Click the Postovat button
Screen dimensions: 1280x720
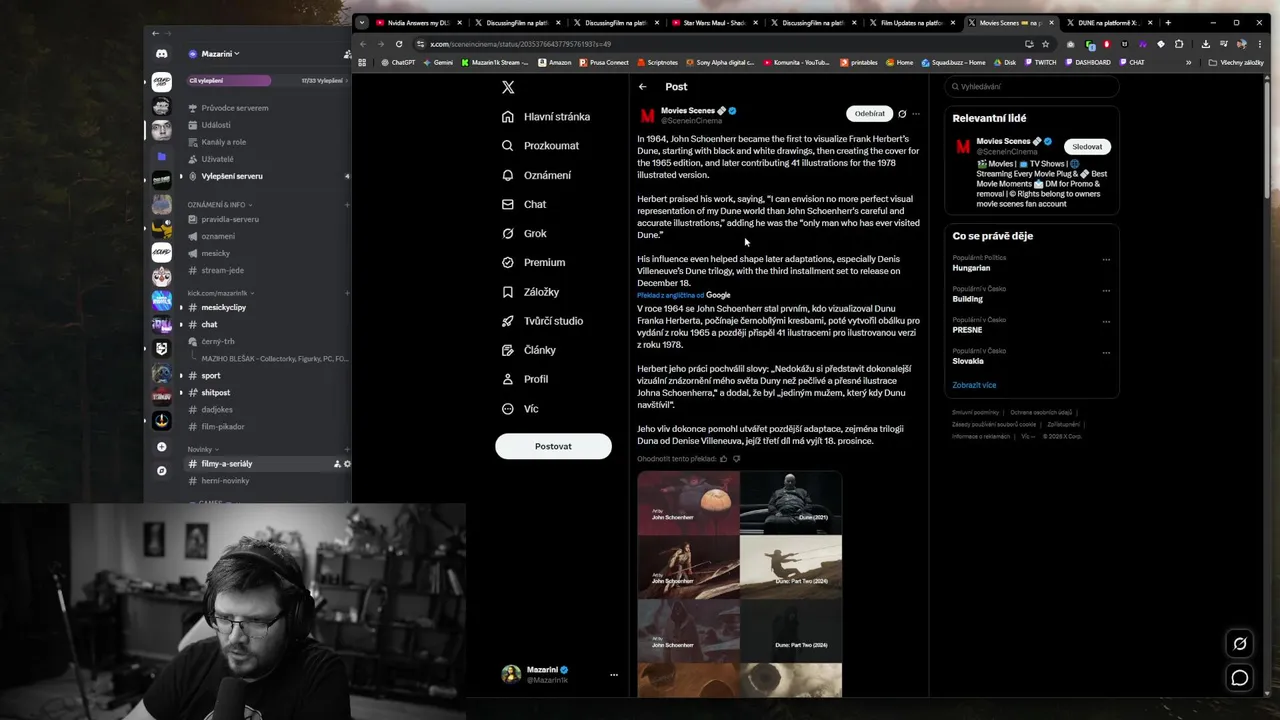[553, 446]
